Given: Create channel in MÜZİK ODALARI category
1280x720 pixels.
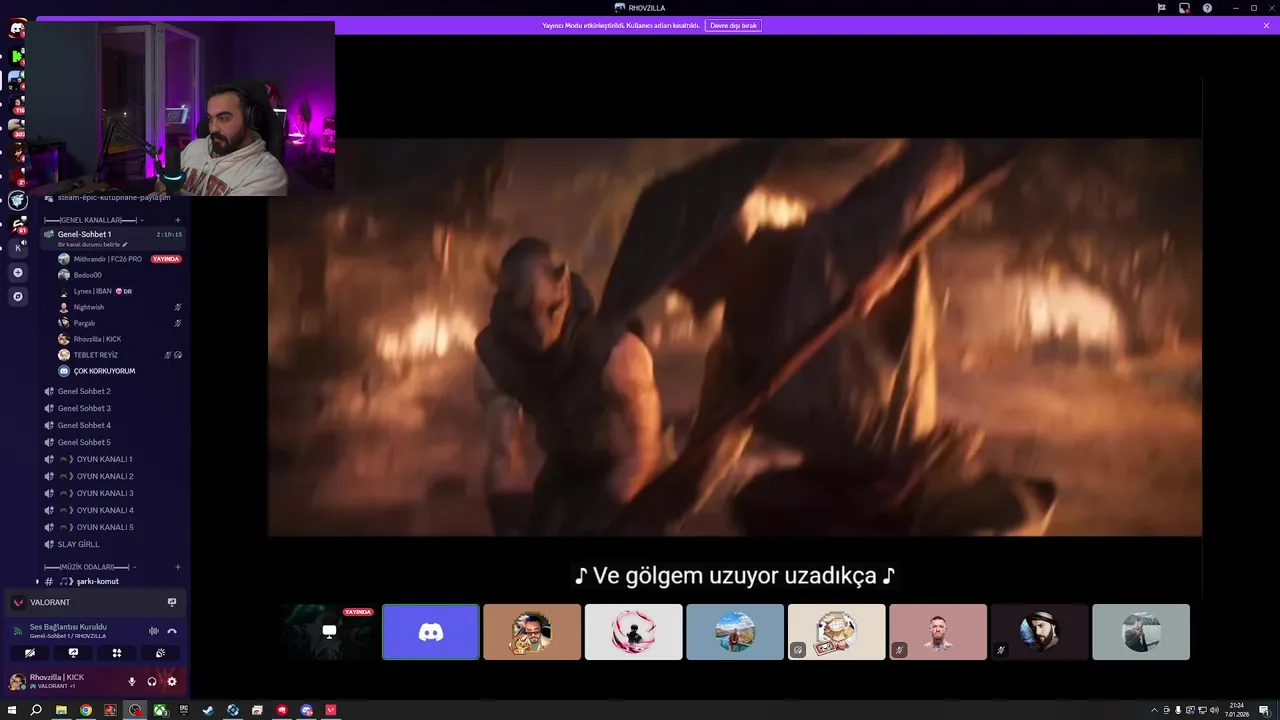Looking at the screenshot, I should click(x=178, y=567).
